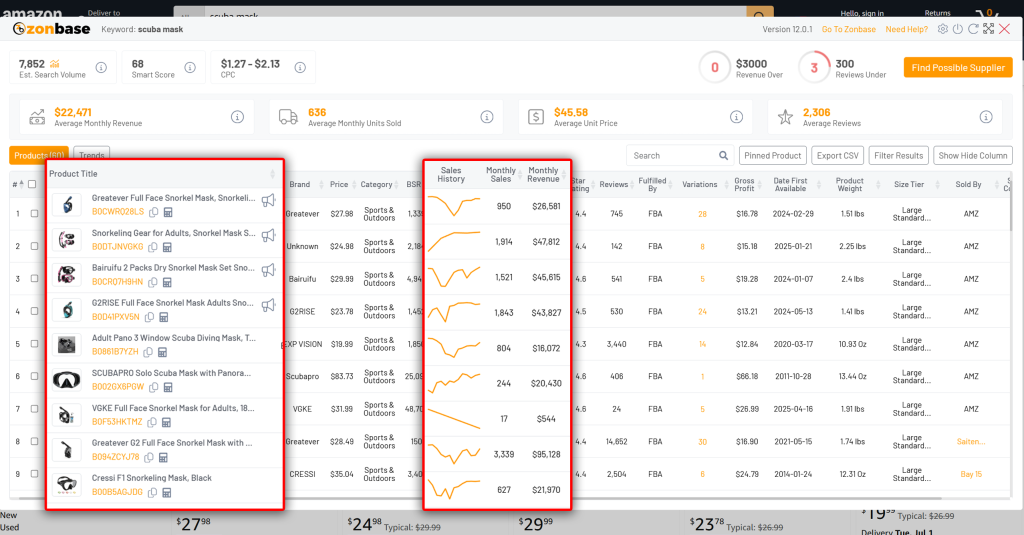
Task: Copy ASIN B0DTJNVGKG
Action: pos(152,247)
